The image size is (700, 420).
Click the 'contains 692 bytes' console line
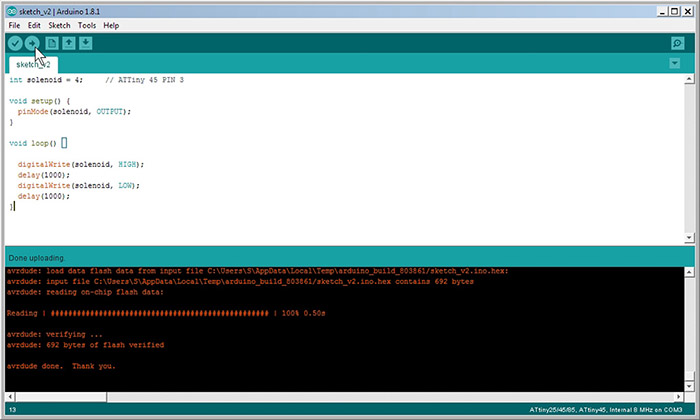point(240,282)
